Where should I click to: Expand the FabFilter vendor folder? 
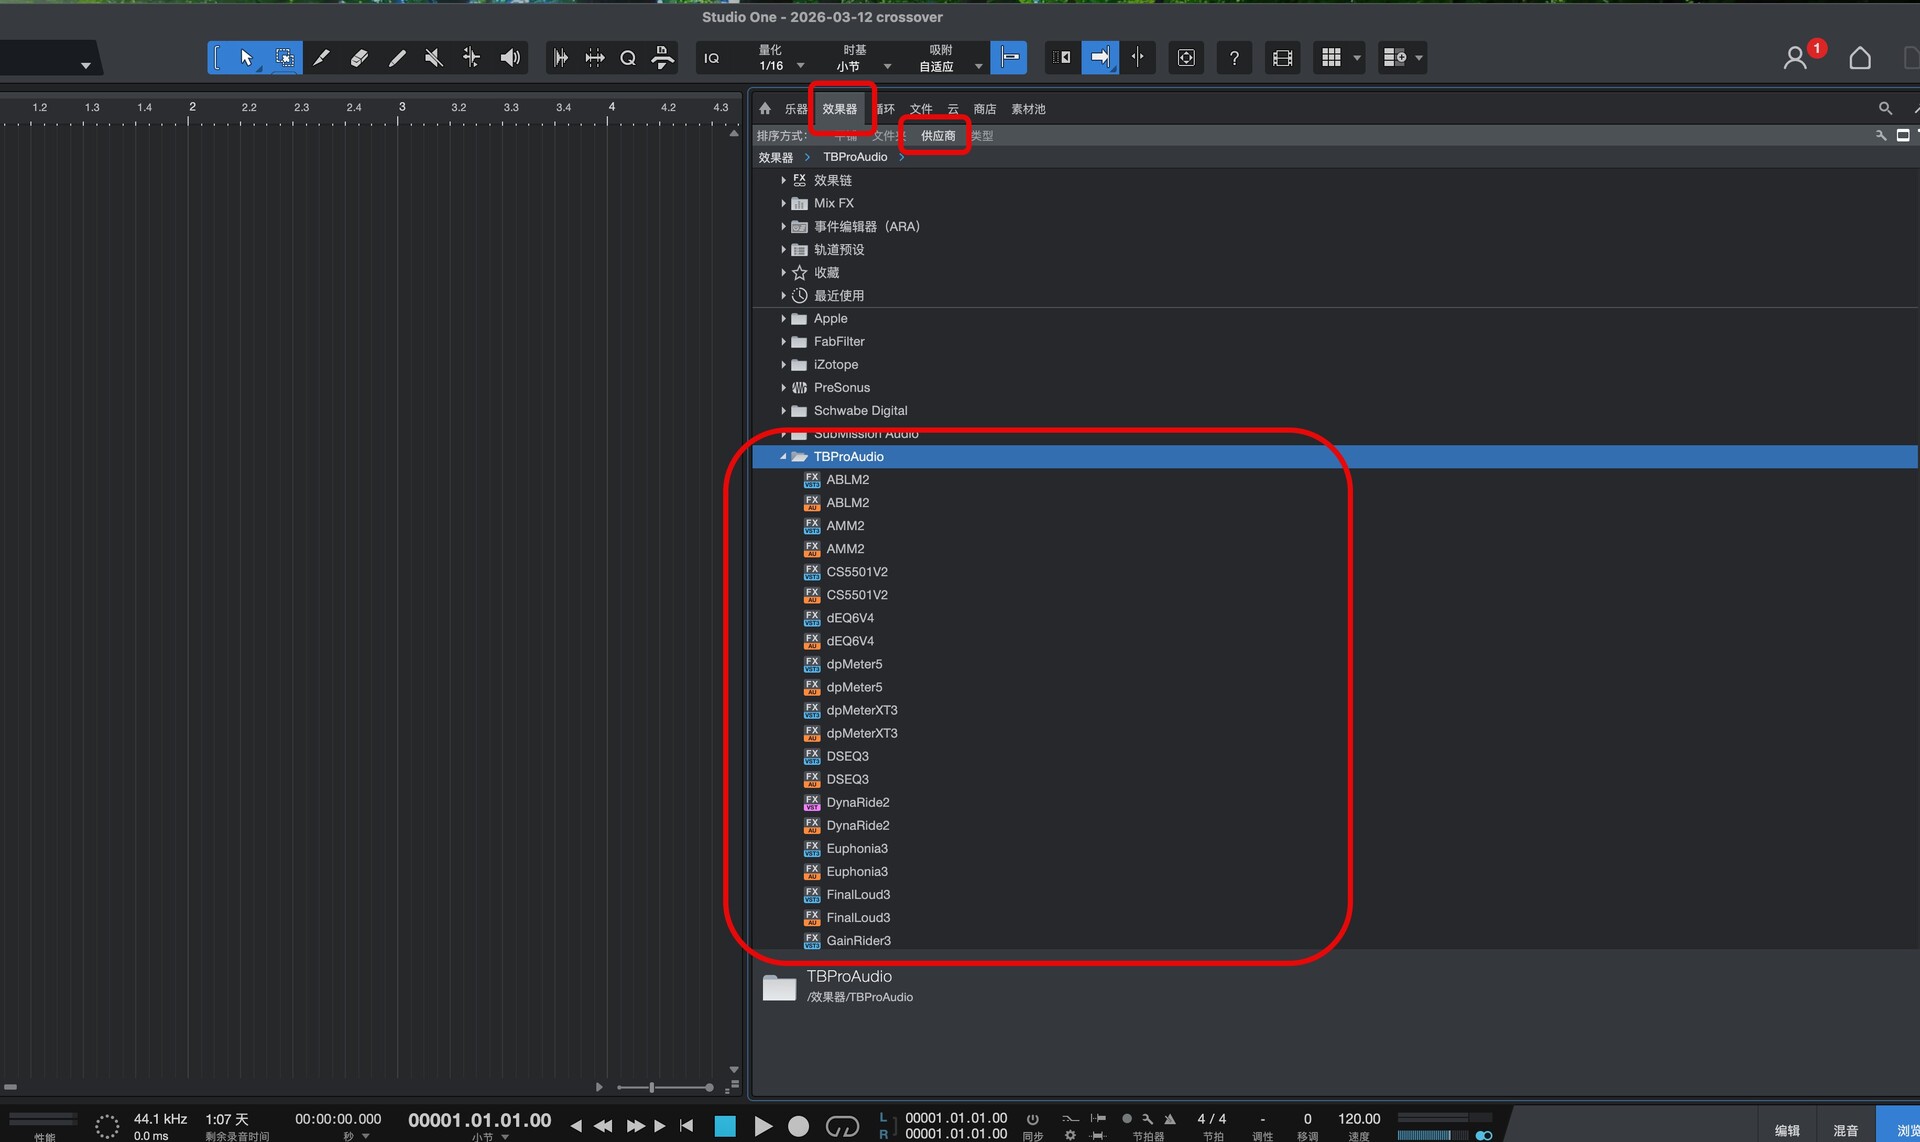click(x=783, y=342)
